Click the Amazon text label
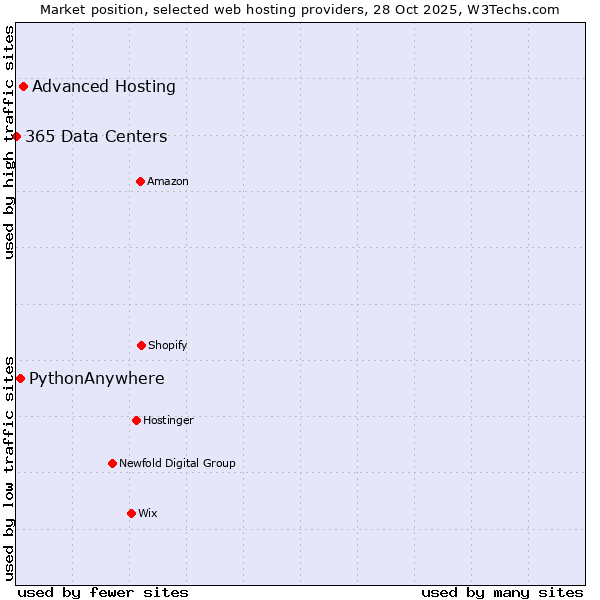Screen dimensions: 600x600 (168, 182)
